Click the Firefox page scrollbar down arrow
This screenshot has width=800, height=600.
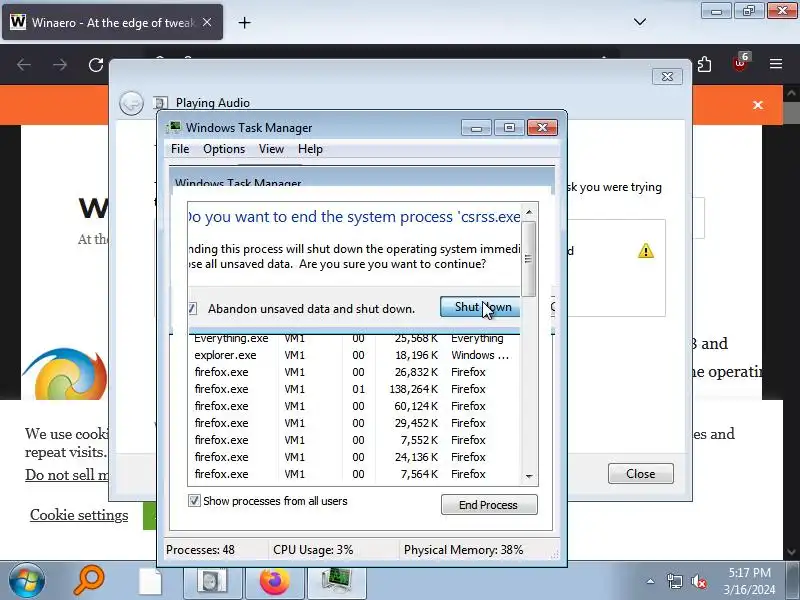coord(791,552)
